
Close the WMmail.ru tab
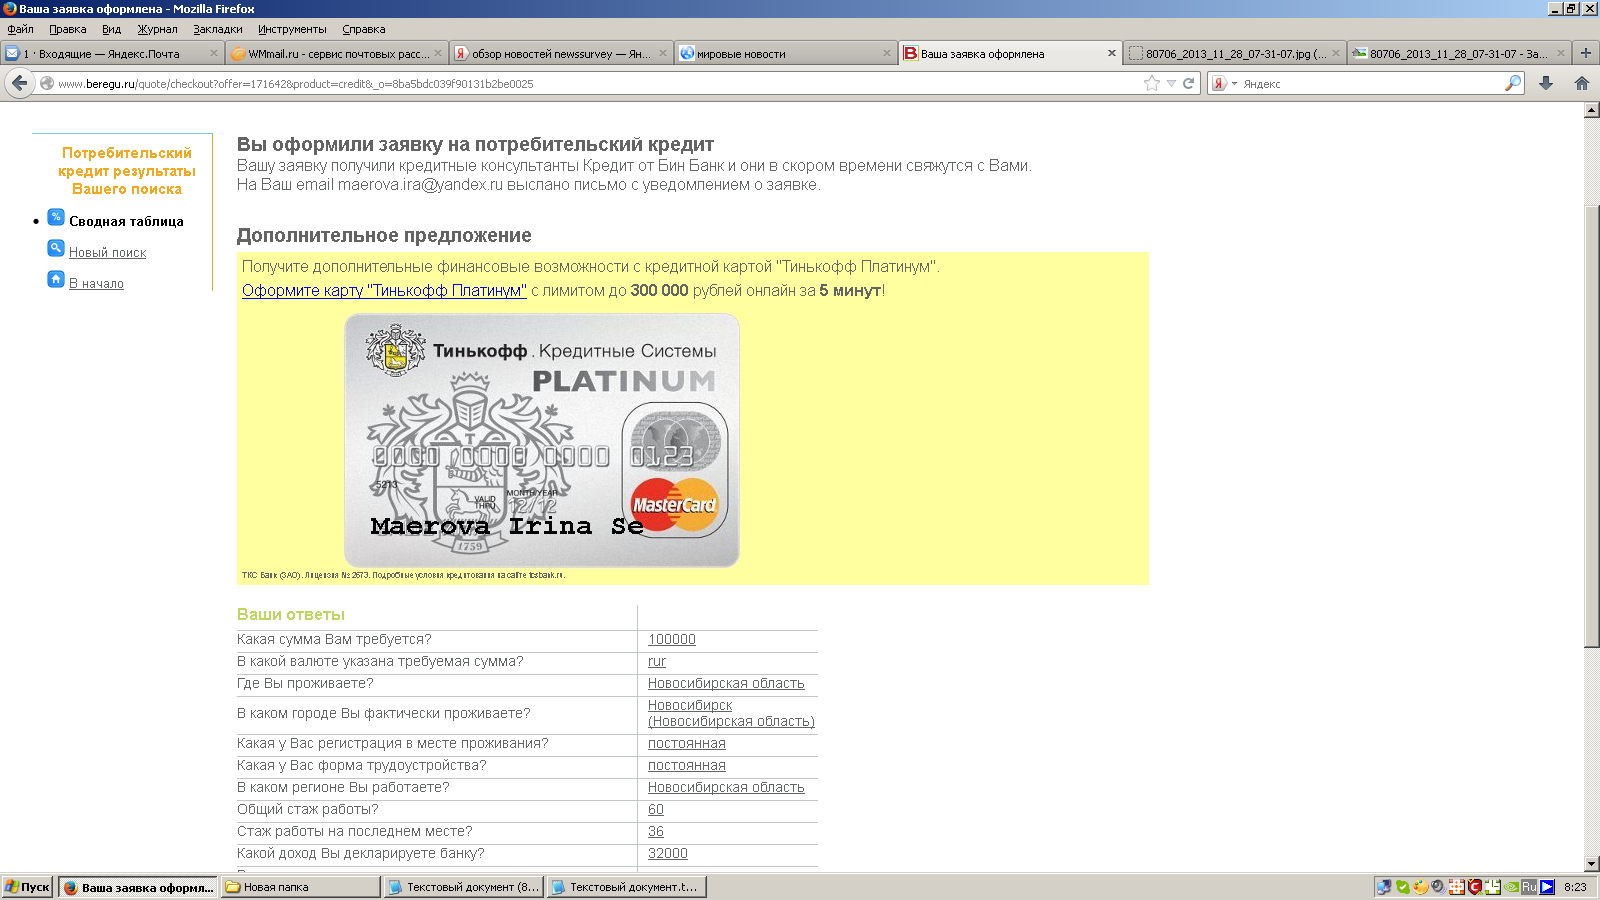(x=438, y=54)
